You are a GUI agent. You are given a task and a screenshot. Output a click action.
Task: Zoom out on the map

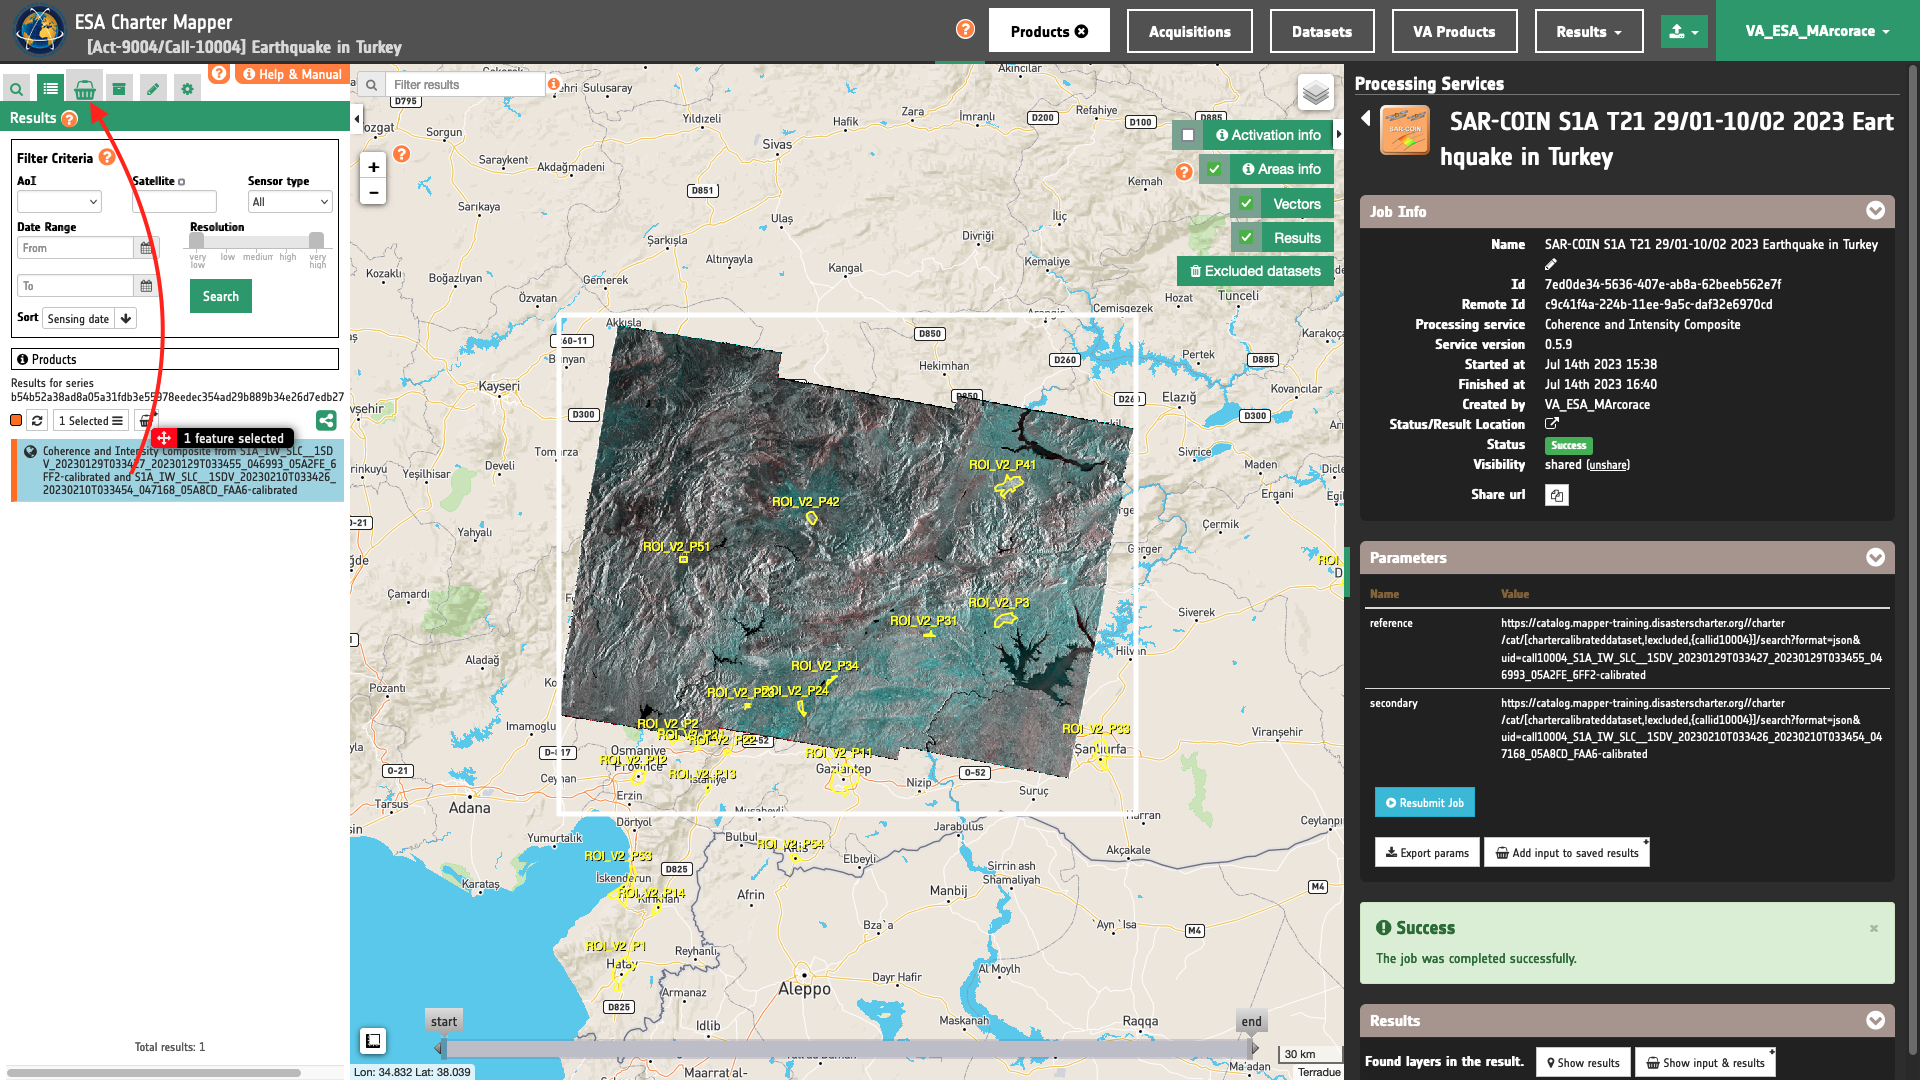tap(373, 192)
